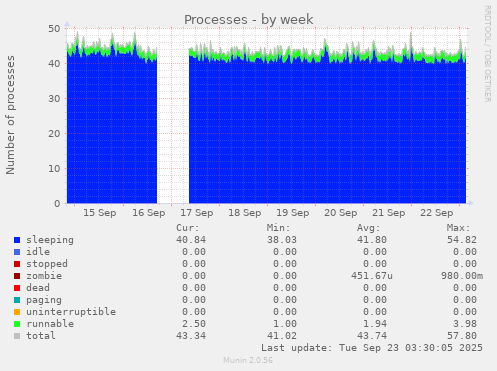Click sleeping maximum value 54.82
The height and width of the screenshot is (371, 497).
coord(462,240)
